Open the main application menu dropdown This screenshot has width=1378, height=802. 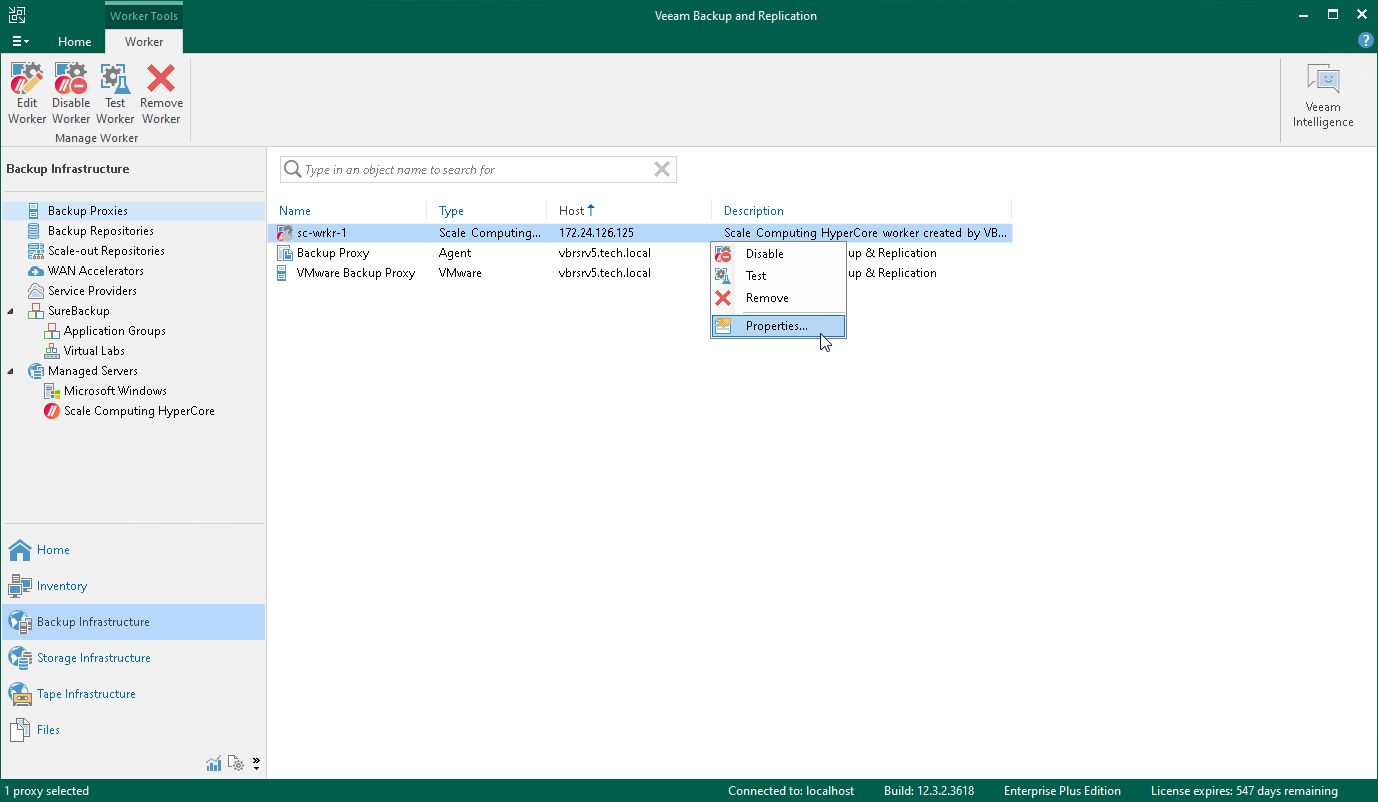pos(20,41)
